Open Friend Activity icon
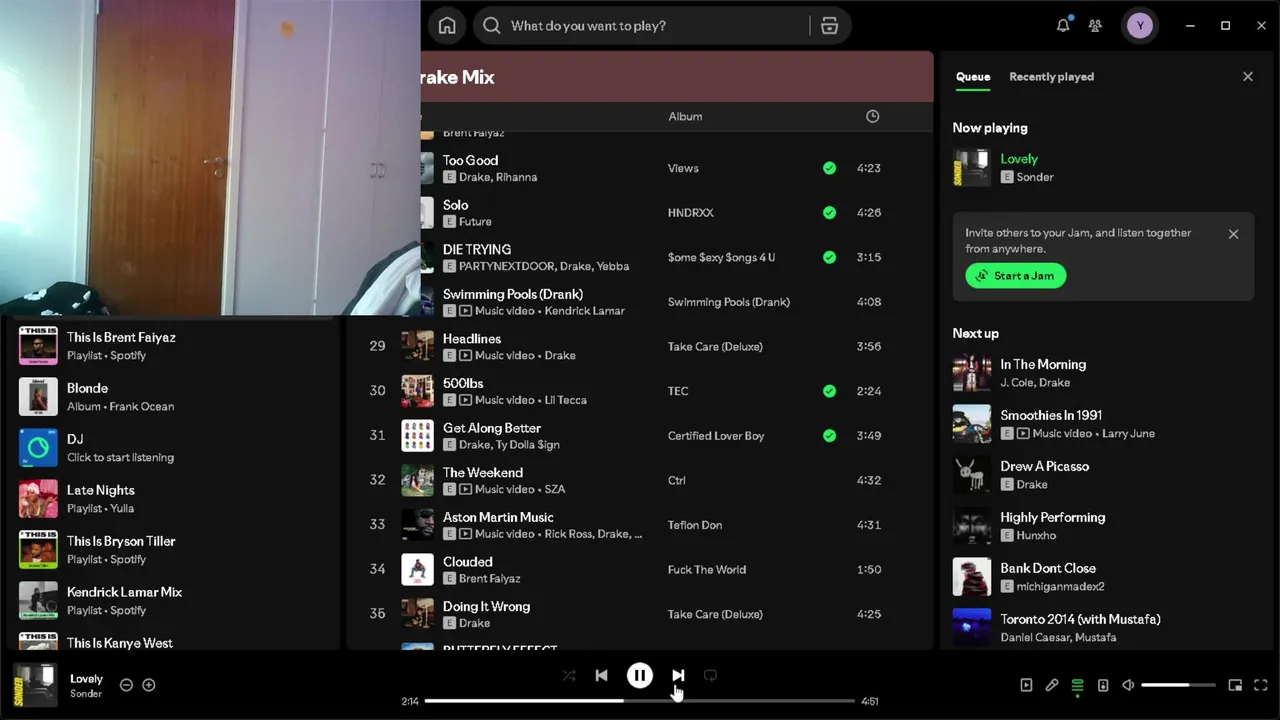This screenshot has width=1280, height=720. 1095,26
